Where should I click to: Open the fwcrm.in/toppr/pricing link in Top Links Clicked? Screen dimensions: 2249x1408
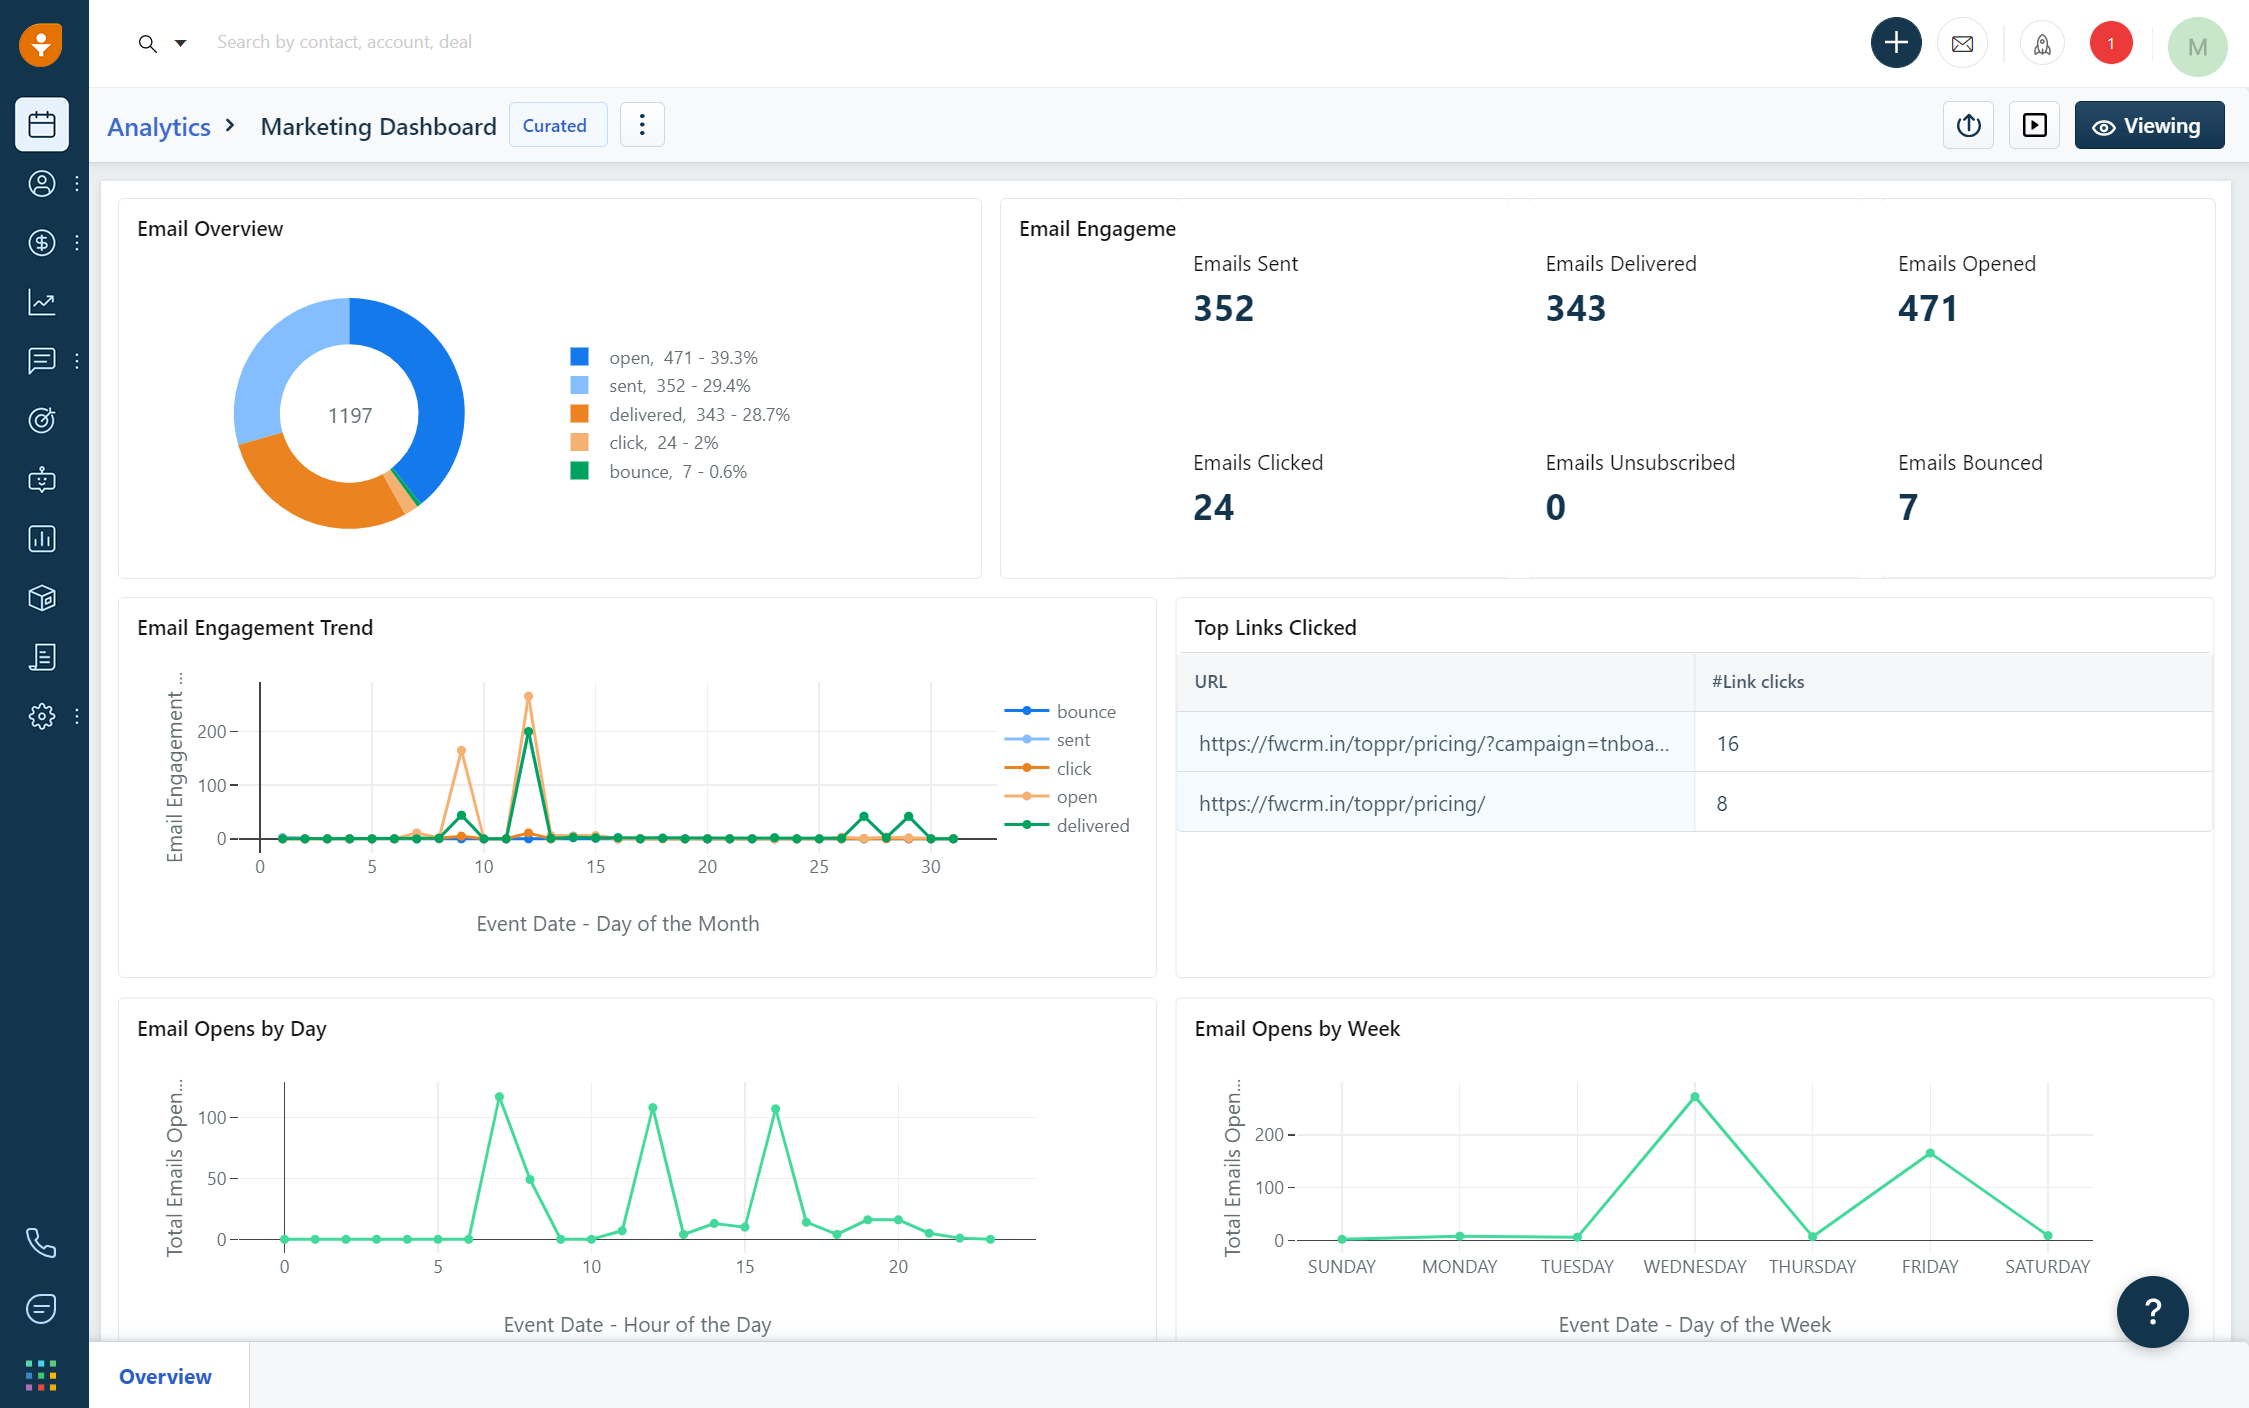pyautogui.click(x=1343, y=802)
